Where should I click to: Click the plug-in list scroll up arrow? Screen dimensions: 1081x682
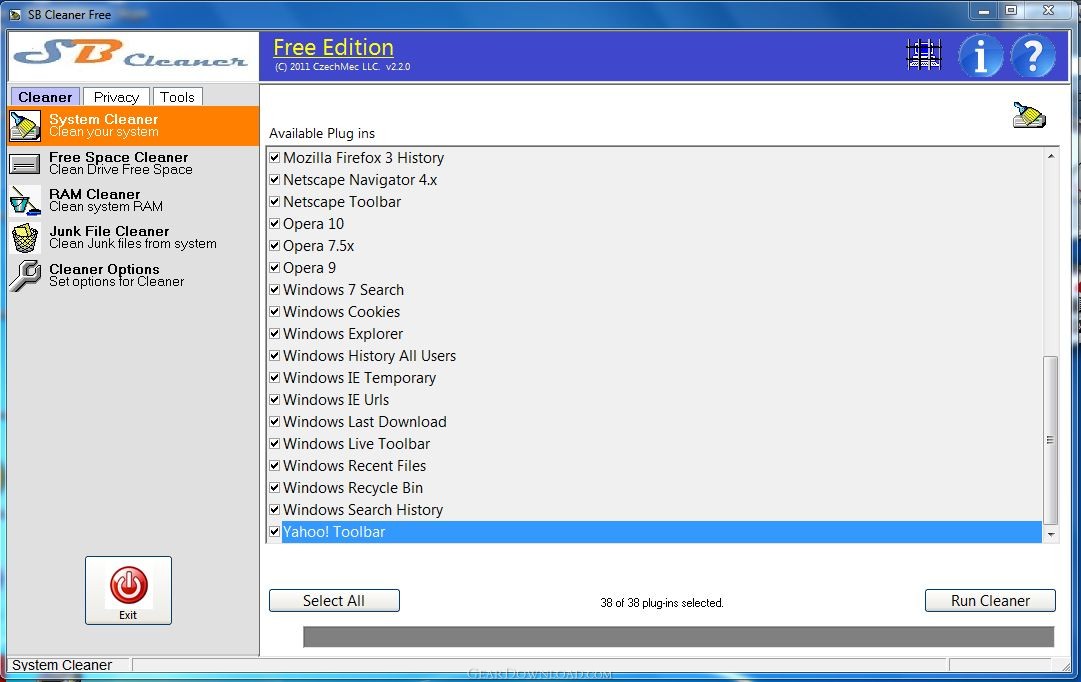[1051, 156]
